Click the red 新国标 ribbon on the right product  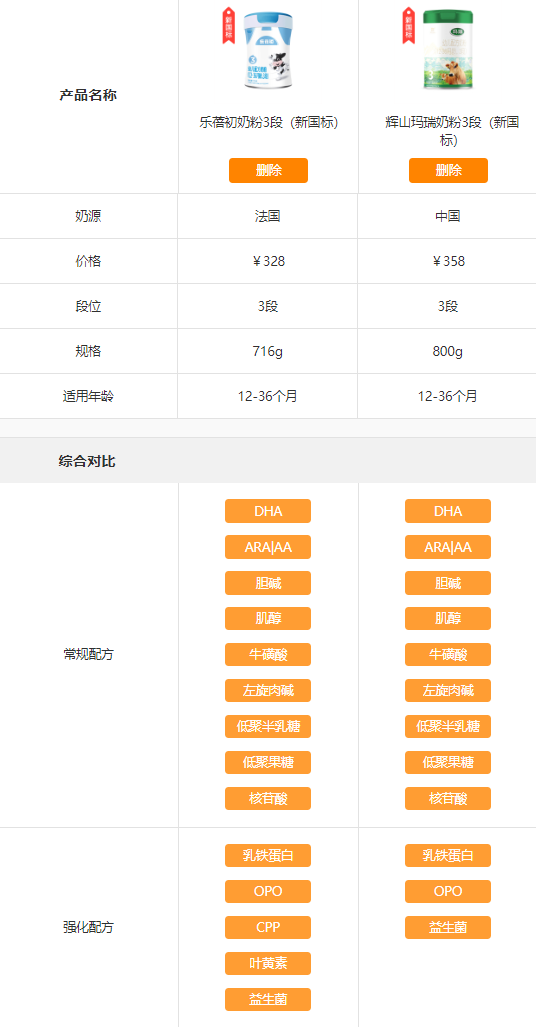[x=408, y=25]
